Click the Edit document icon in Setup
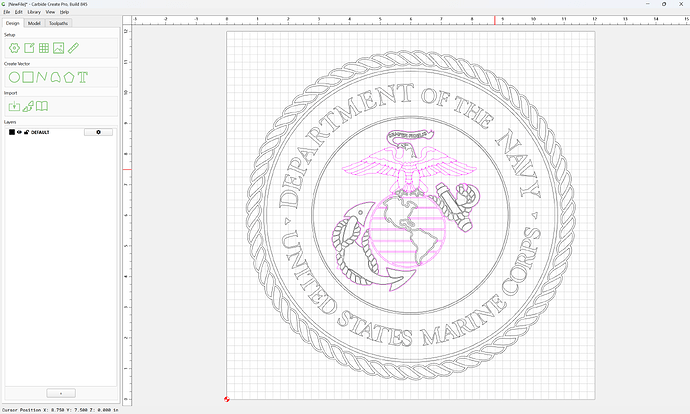This screenshot has width=690, height=414. tap(29, 48)
